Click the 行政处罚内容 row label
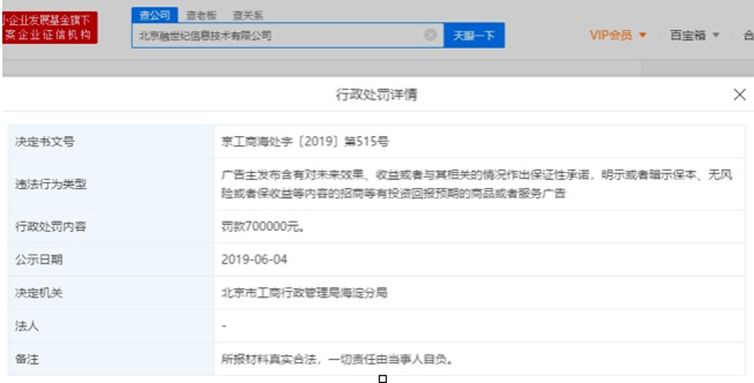 pyautogui.click(x=50, y=226)
